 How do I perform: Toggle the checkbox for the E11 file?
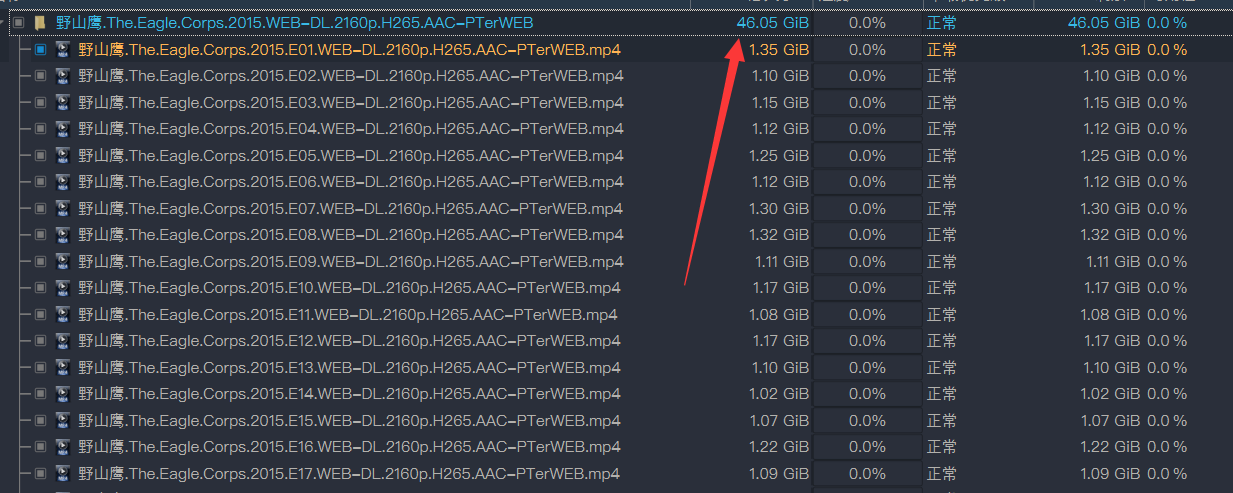[x=40, y=314]
